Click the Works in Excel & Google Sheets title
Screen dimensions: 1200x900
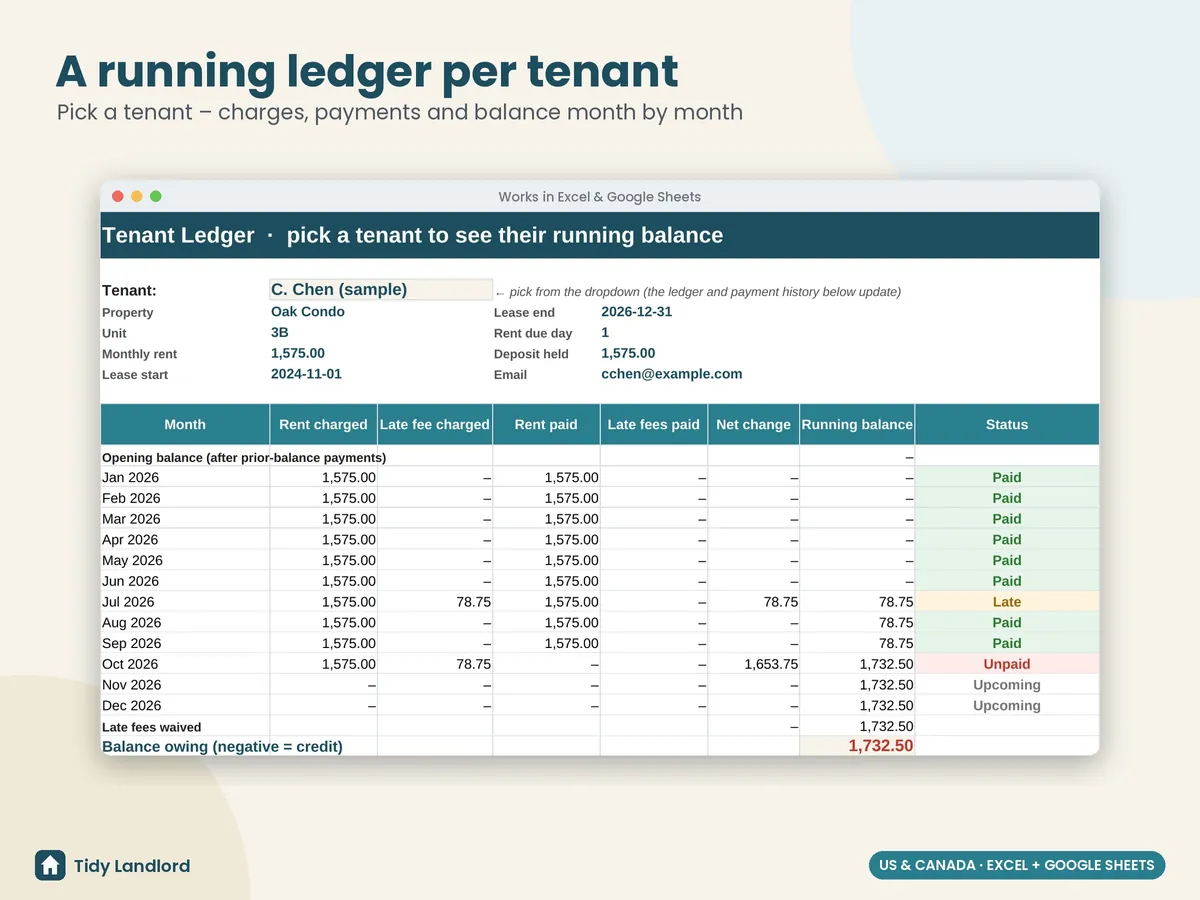[x=600, y=197]
